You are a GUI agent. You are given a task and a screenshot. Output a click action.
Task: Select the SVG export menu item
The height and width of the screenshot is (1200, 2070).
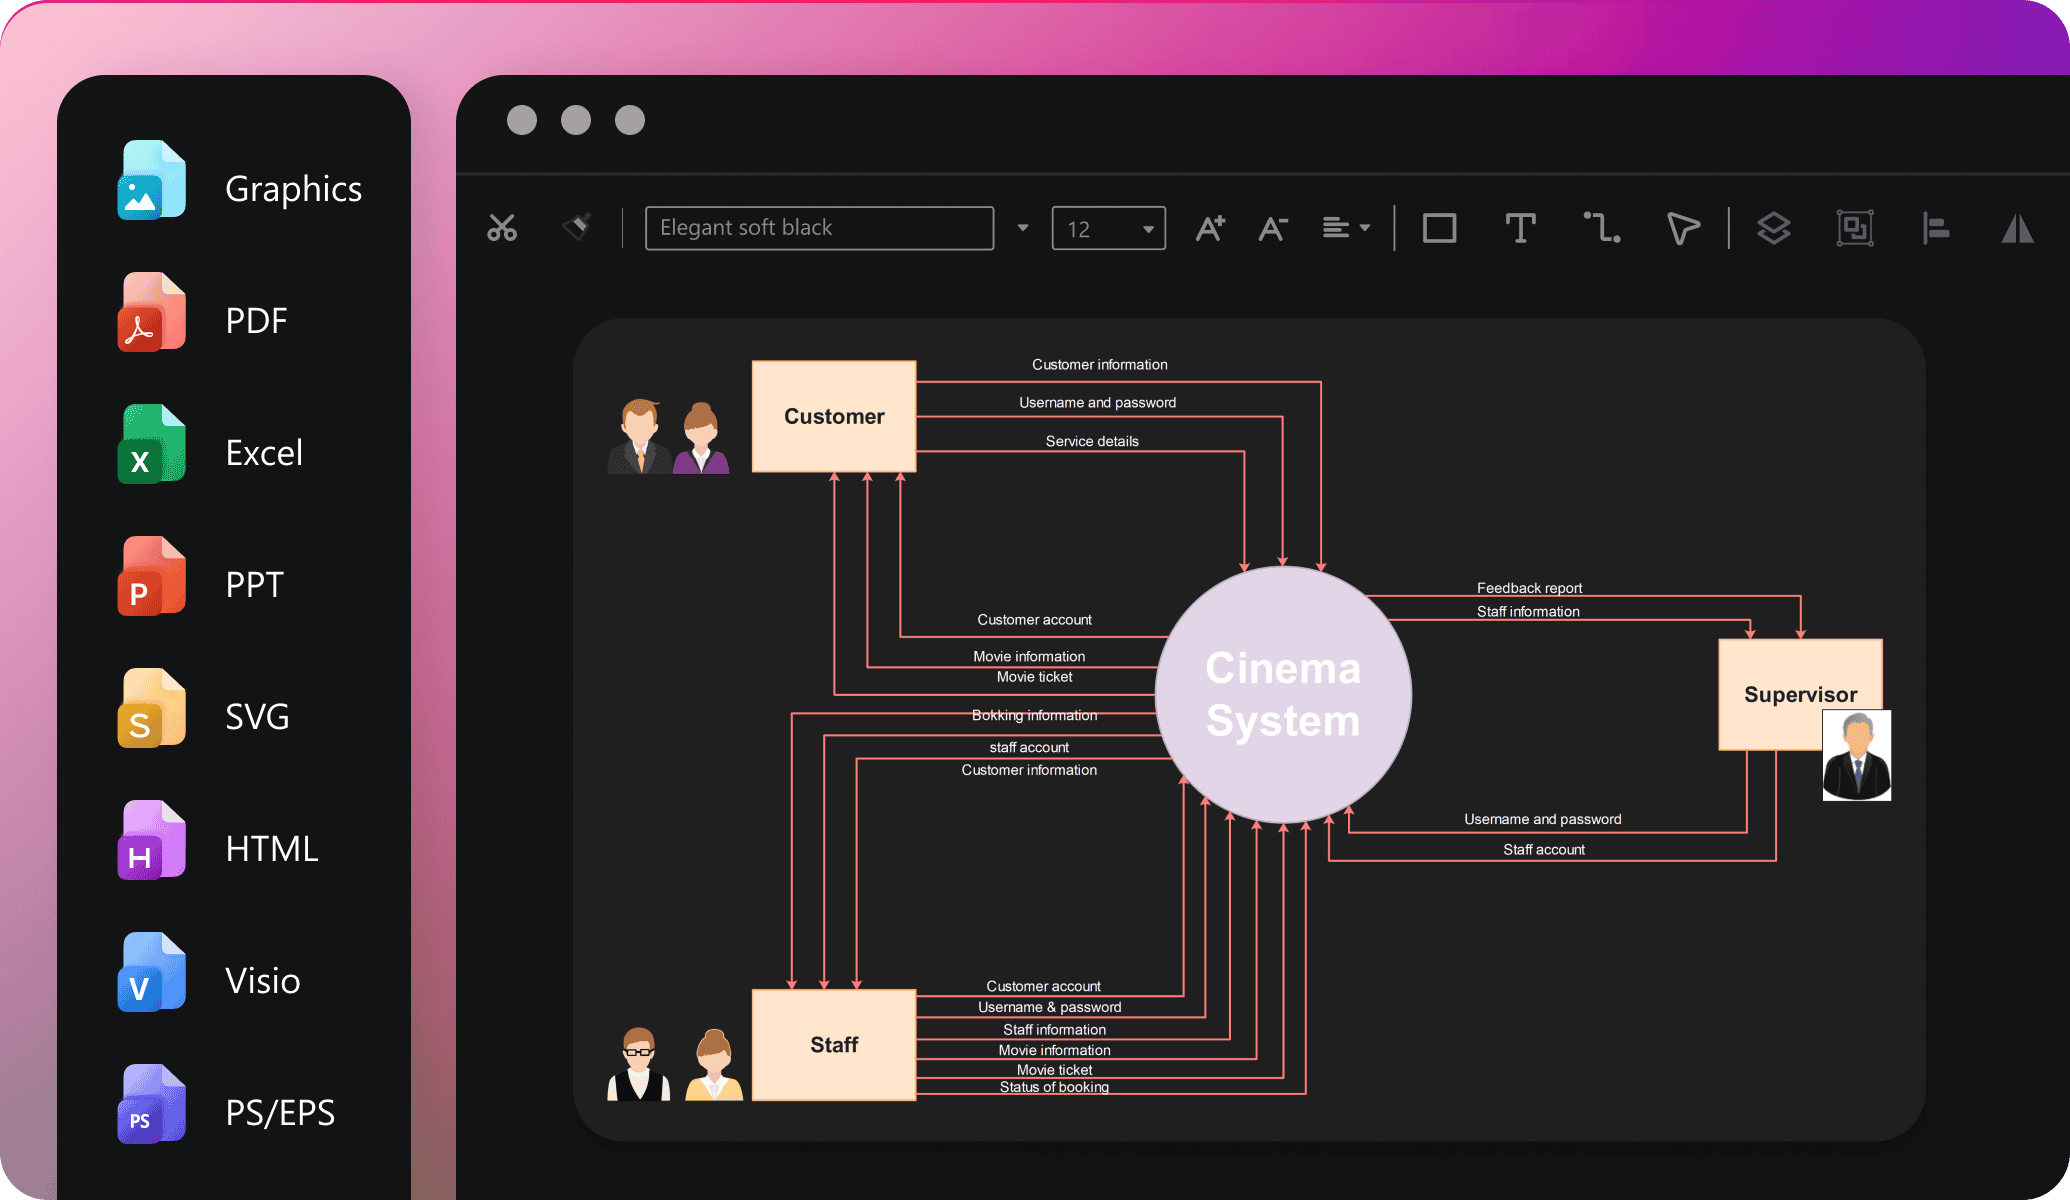click(250, 713)
